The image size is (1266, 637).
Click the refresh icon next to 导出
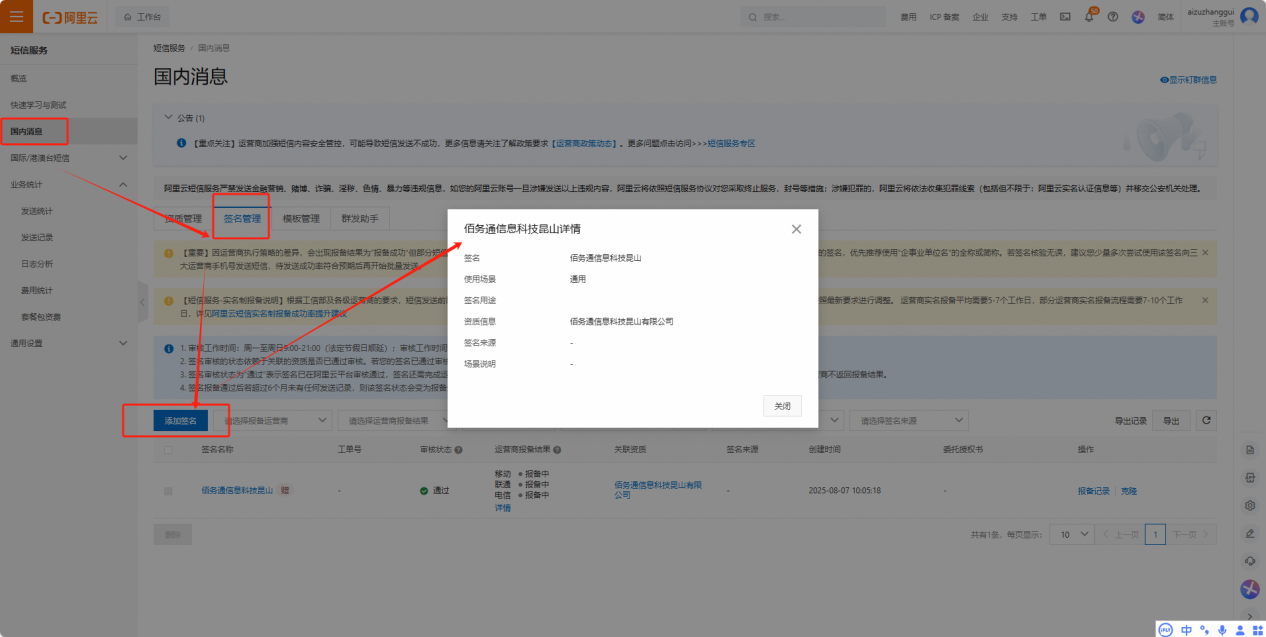1207,421
